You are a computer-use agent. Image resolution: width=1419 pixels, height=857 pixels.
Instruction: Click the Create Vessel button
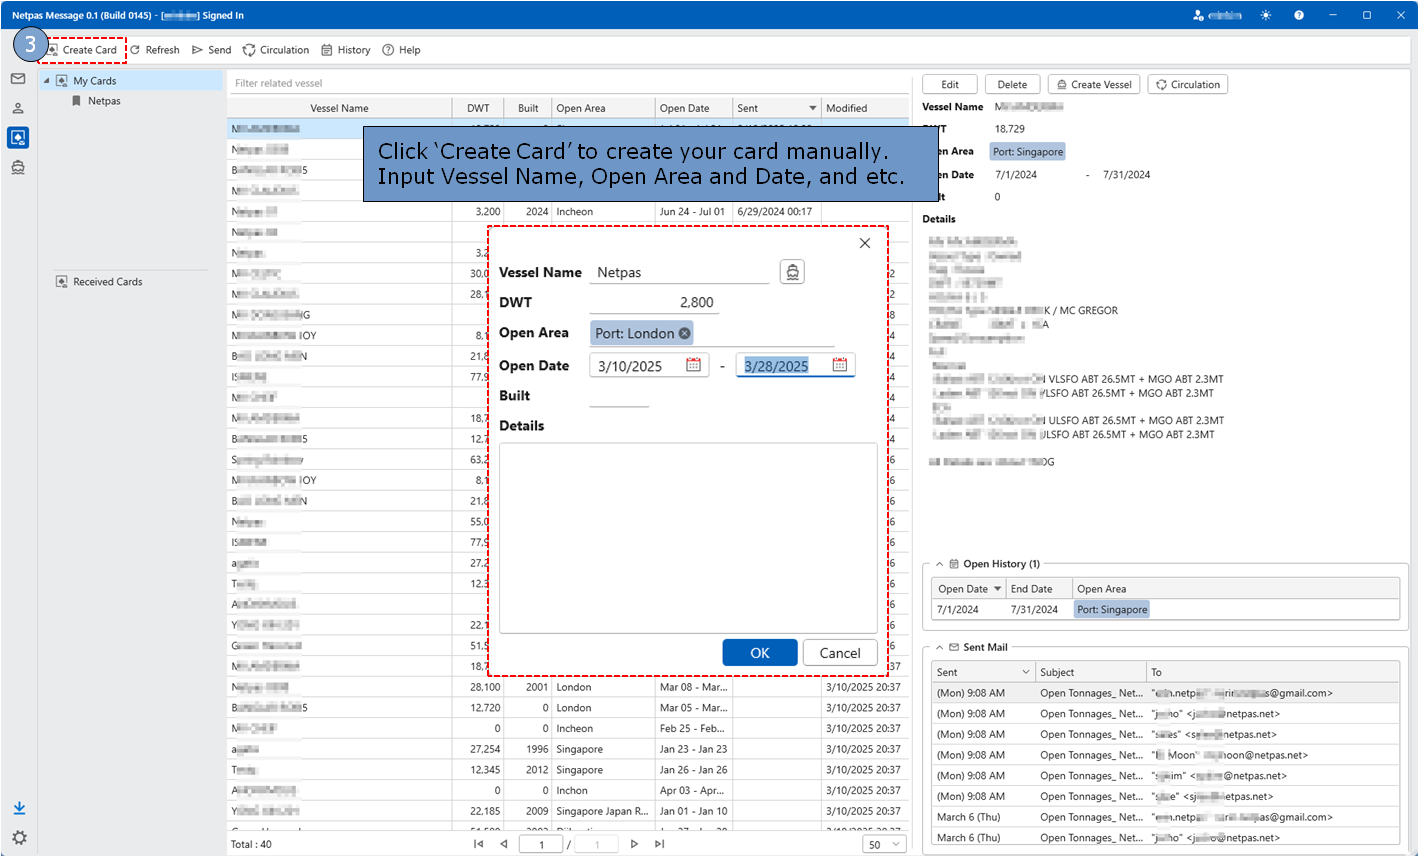pos(1094,85)
